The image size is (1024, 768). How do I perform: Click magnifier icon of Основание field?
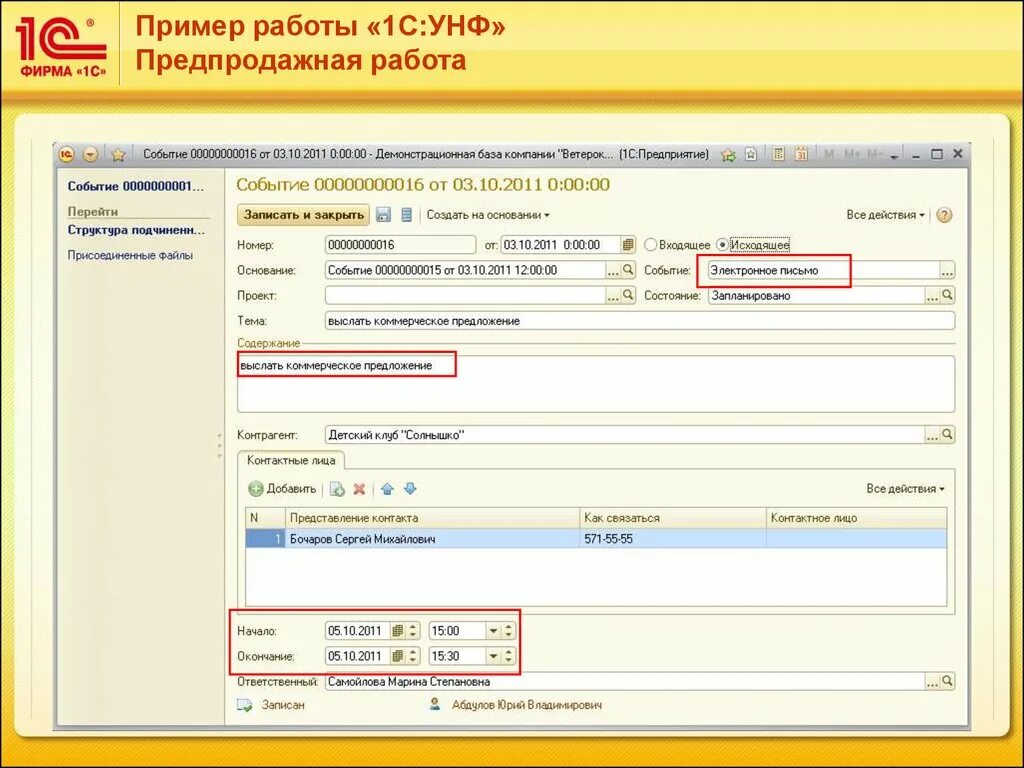(x=628, y=270)
